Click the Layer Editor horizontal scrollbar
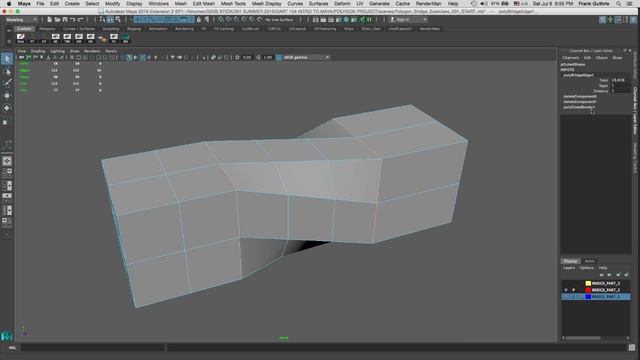 pyautogui.click(x=596, y=338)
